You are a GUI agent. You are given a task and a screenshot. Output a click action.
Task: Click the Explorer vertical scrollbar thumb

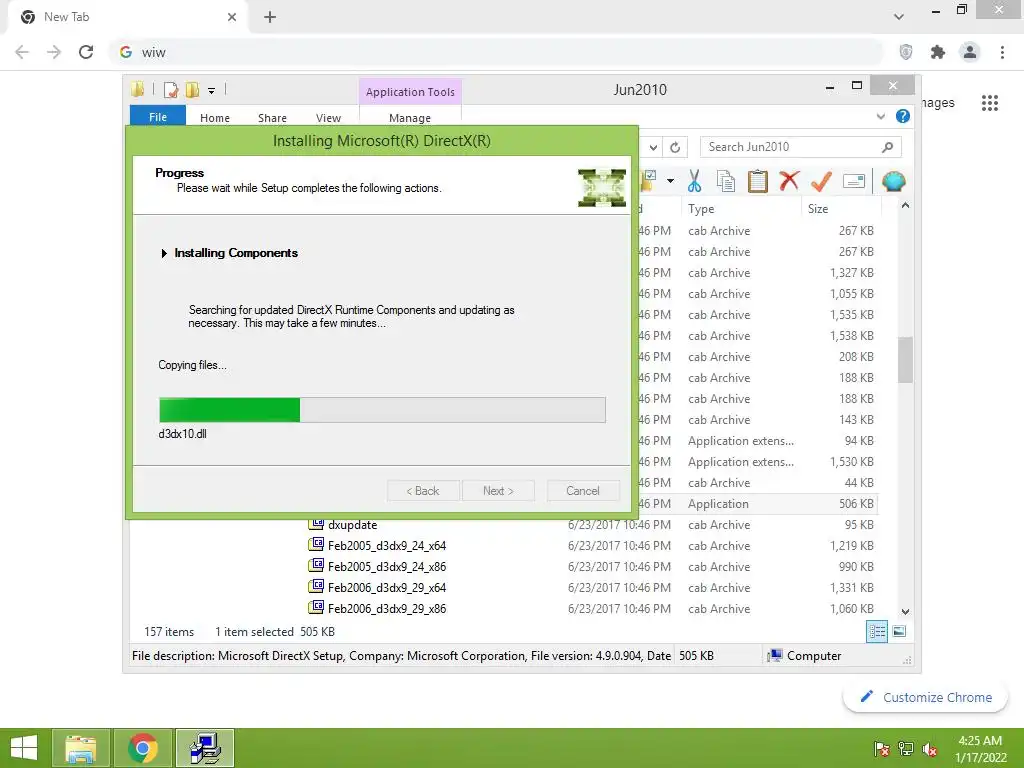[905, 360]
